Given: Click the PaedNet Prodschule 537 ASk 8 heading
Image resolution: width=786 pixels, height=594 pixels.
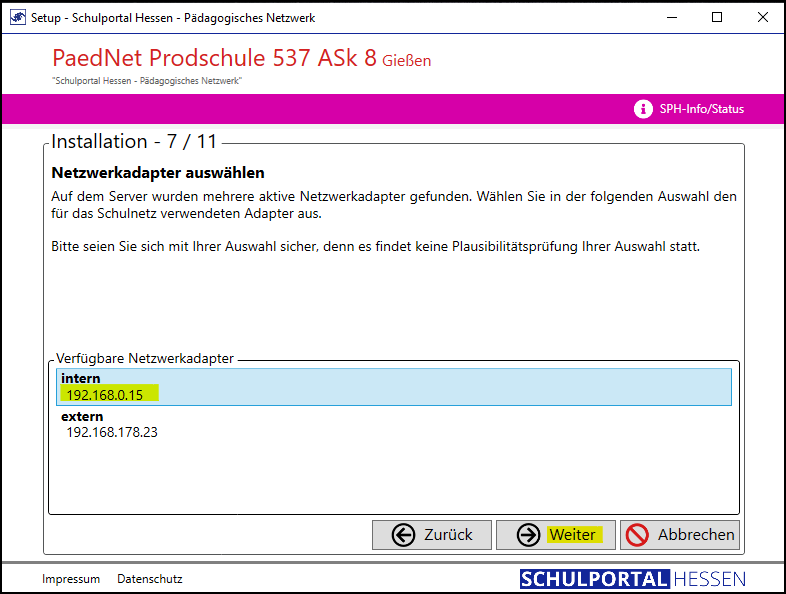Looking at the screenshot, I should coord(215,58).
